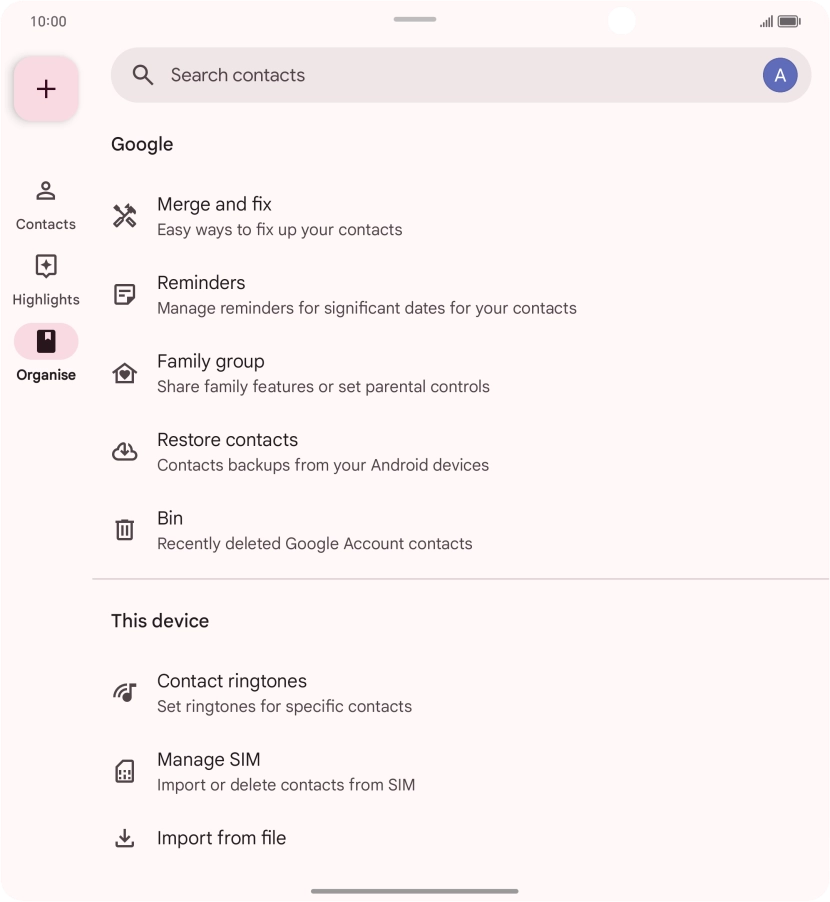This screenshot has height=902, width=830.
Task: Click the Reminders note icon
Action: (125, 295)
